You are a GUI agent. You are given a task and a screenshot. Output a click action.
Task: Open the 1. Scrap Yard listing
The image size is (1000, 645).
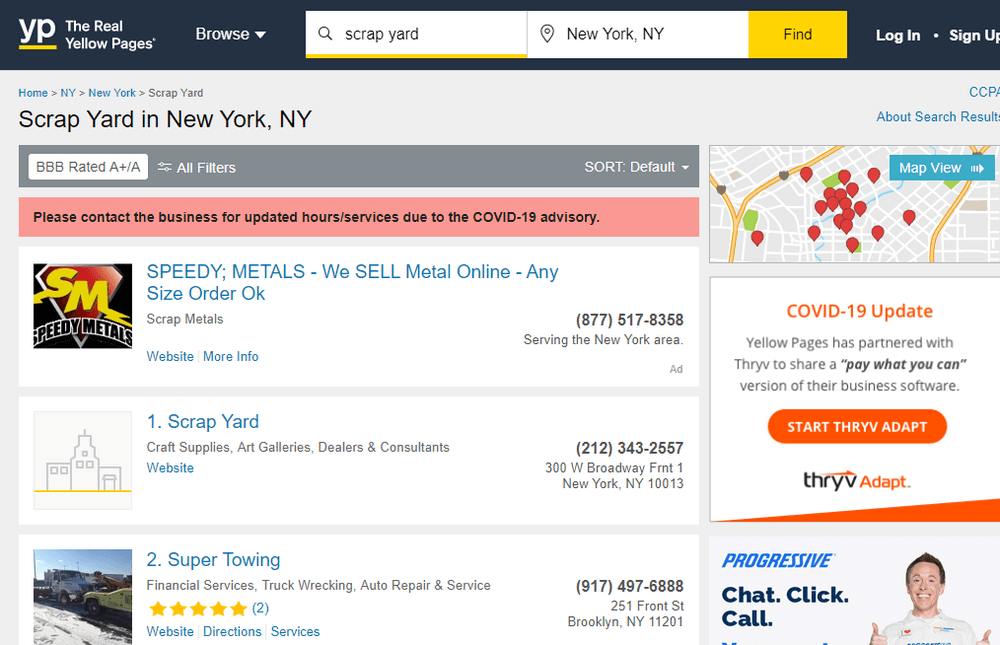pos(203,422)
